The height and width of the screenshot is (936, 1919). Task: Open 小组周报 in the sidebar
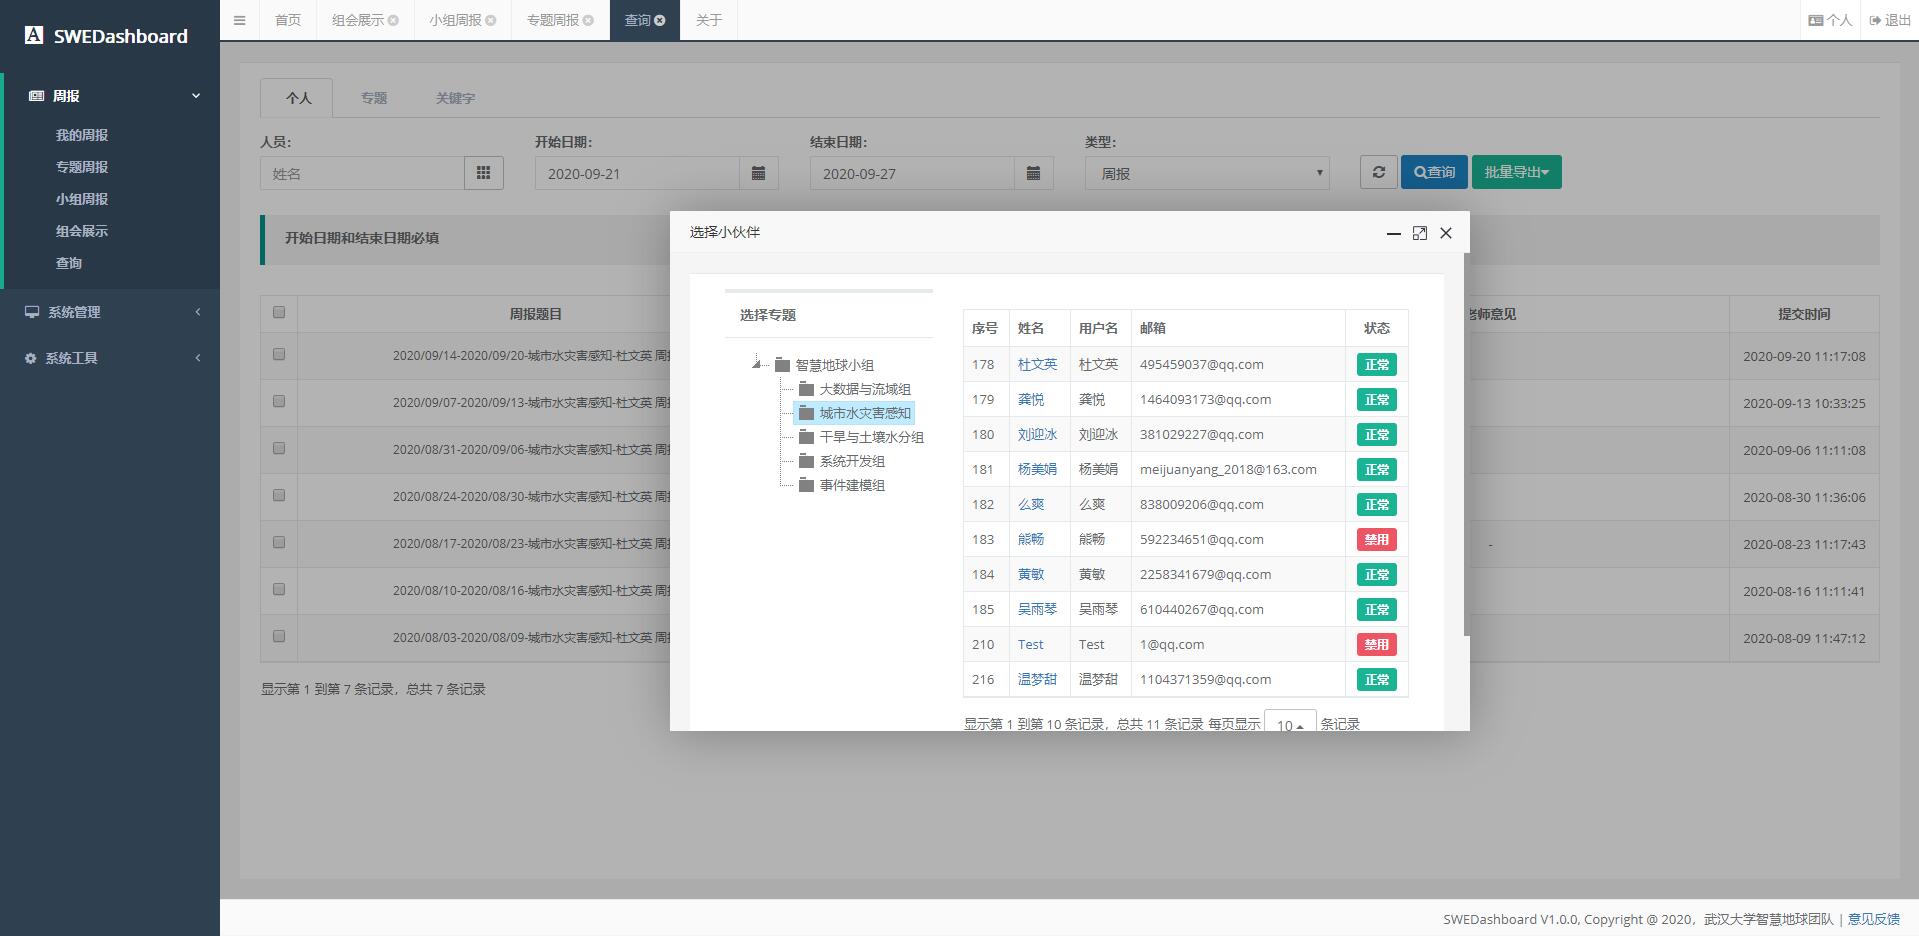82,199
